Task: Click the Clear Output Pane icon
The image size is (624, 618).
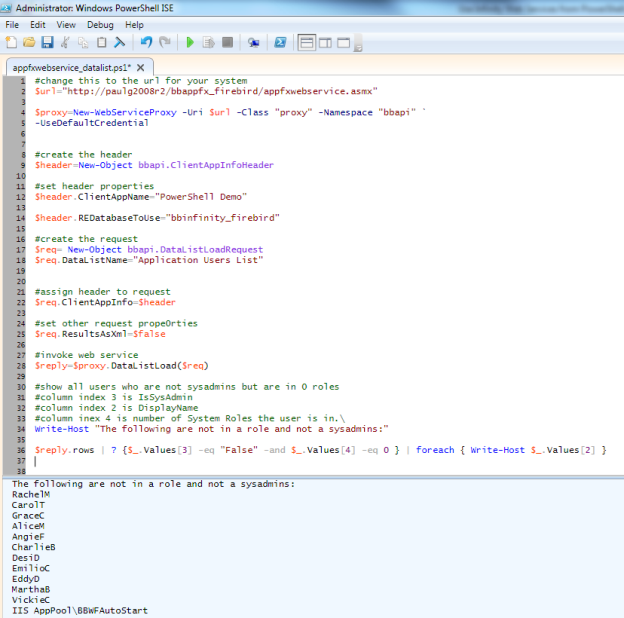Action: 119,43
